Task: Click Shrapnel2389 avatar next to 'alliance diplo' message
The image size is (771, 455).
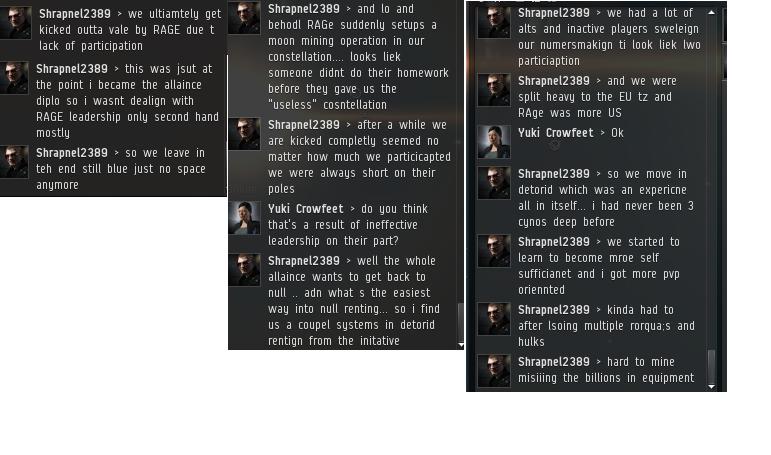Action: coord(14,77)
